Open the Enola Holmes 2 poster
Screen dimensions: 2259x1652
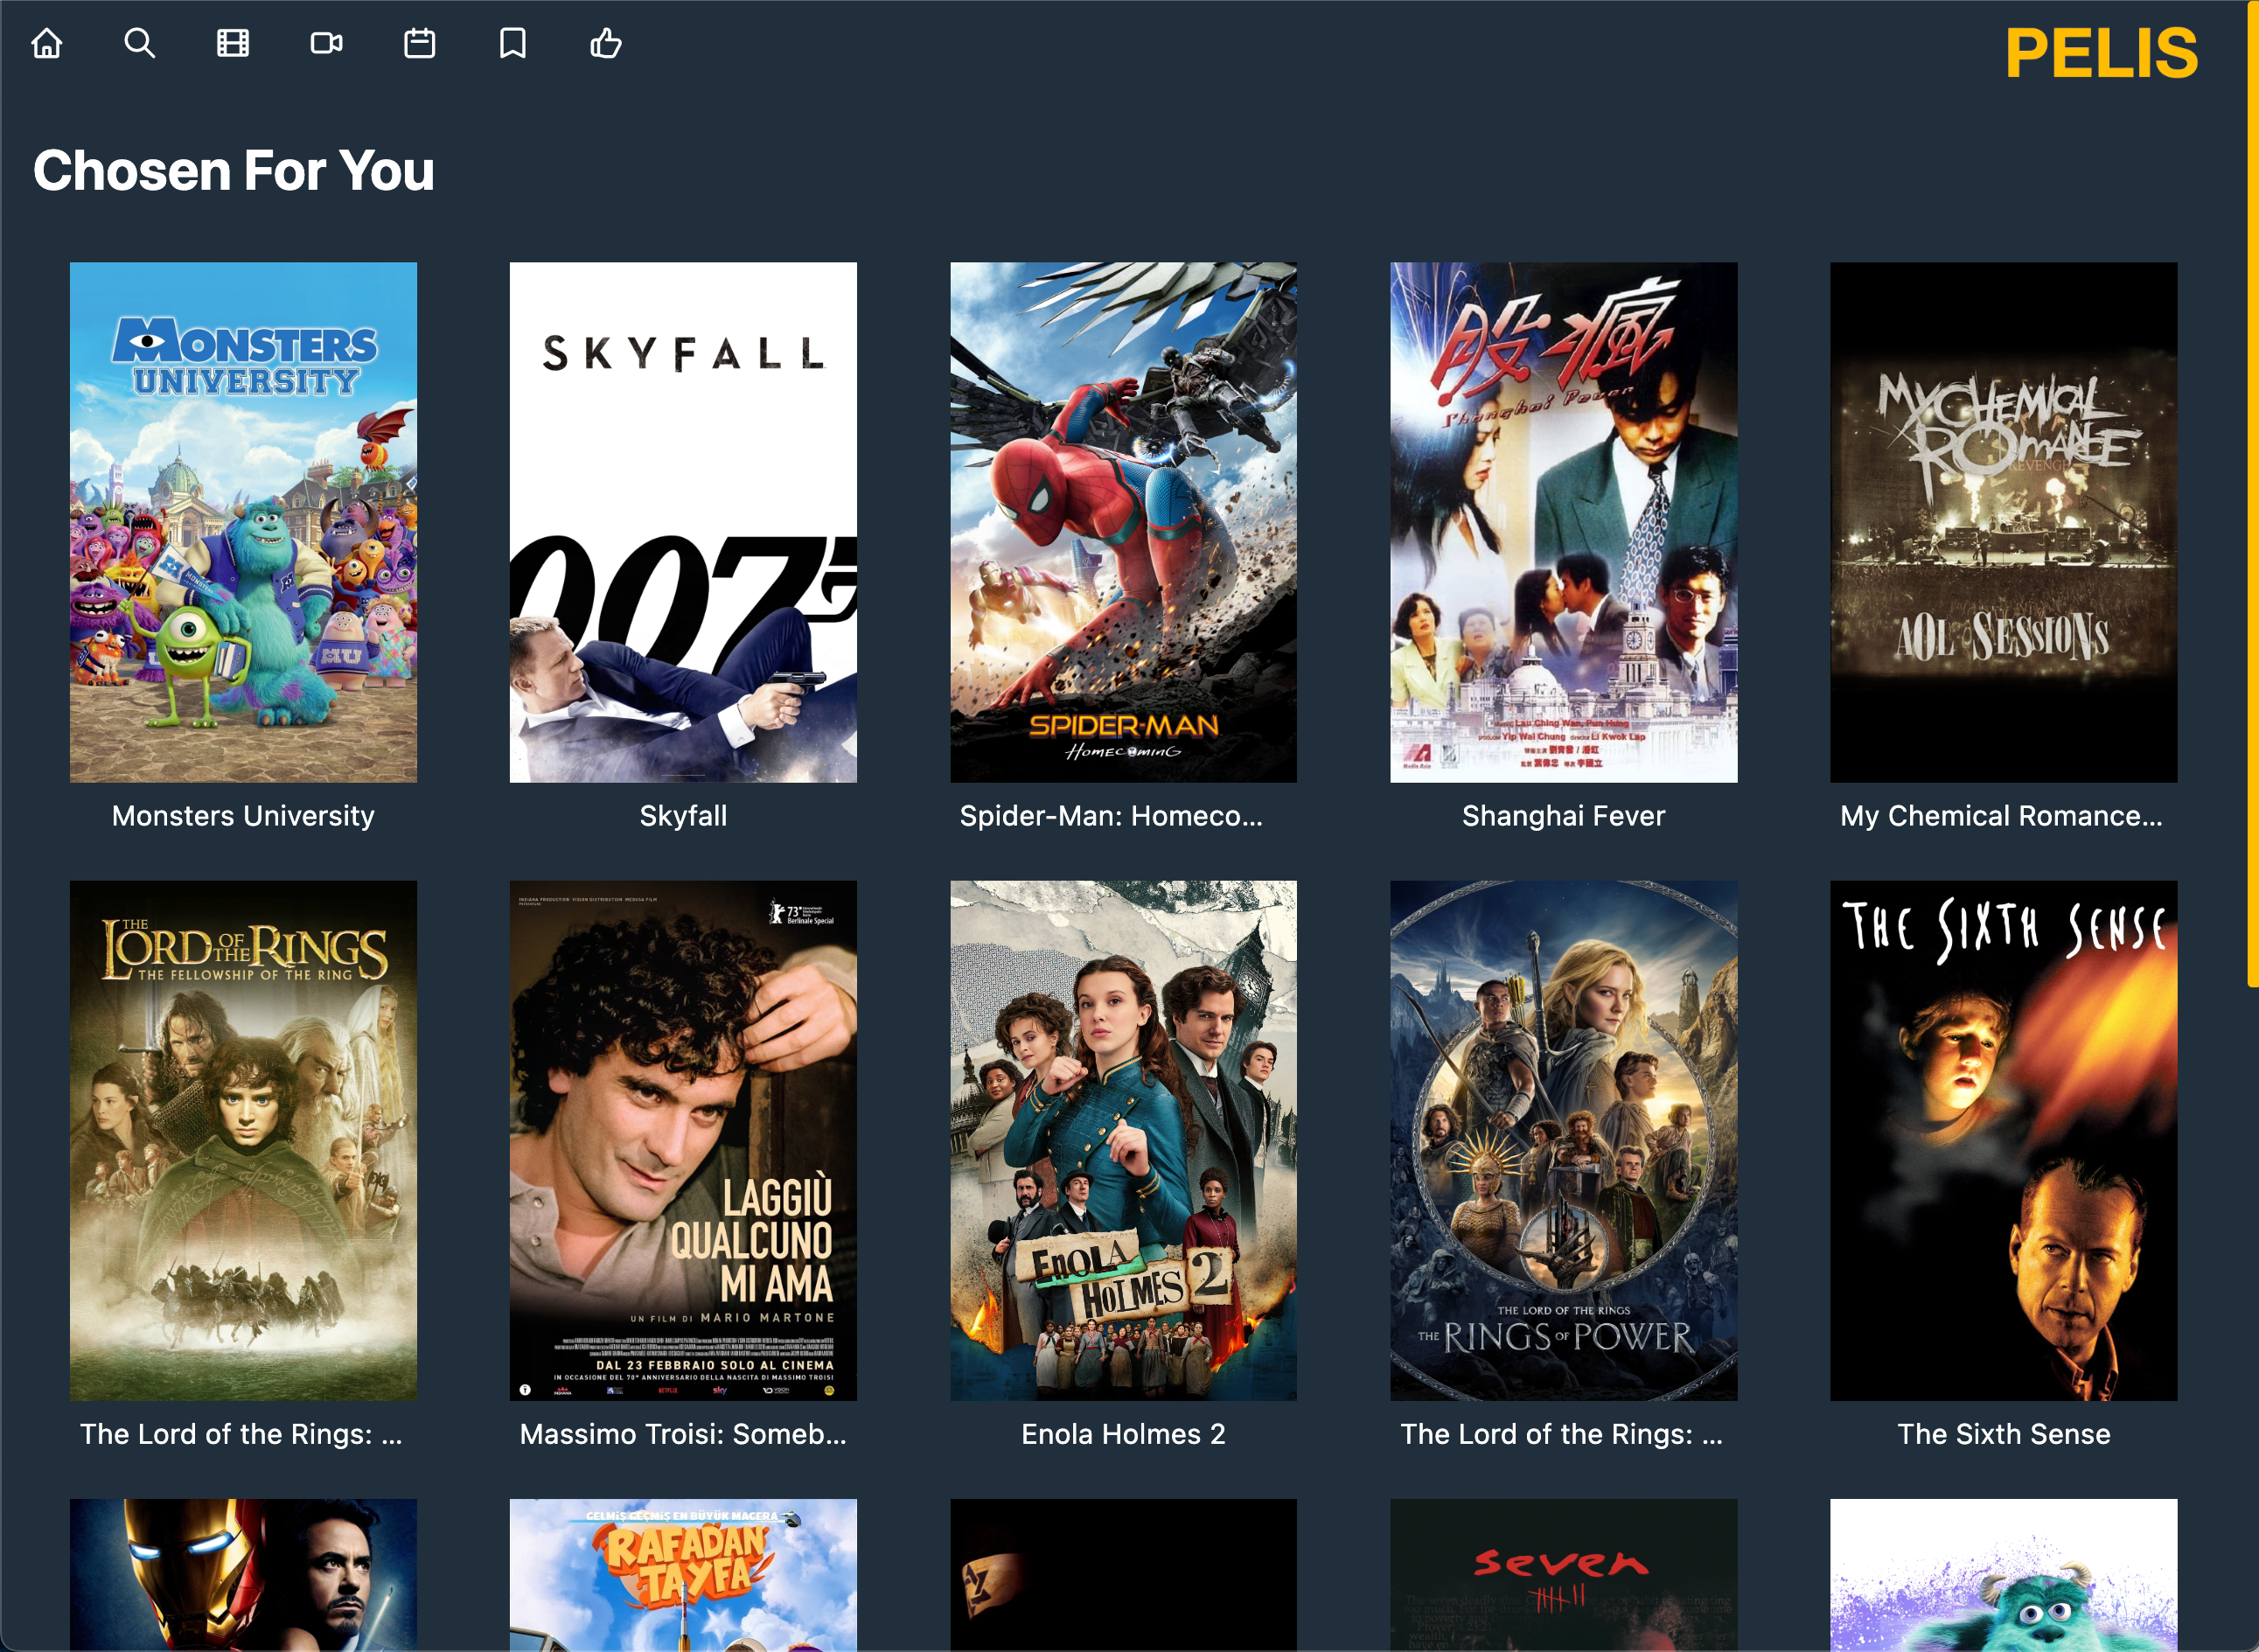[x=1123, y=1140]
